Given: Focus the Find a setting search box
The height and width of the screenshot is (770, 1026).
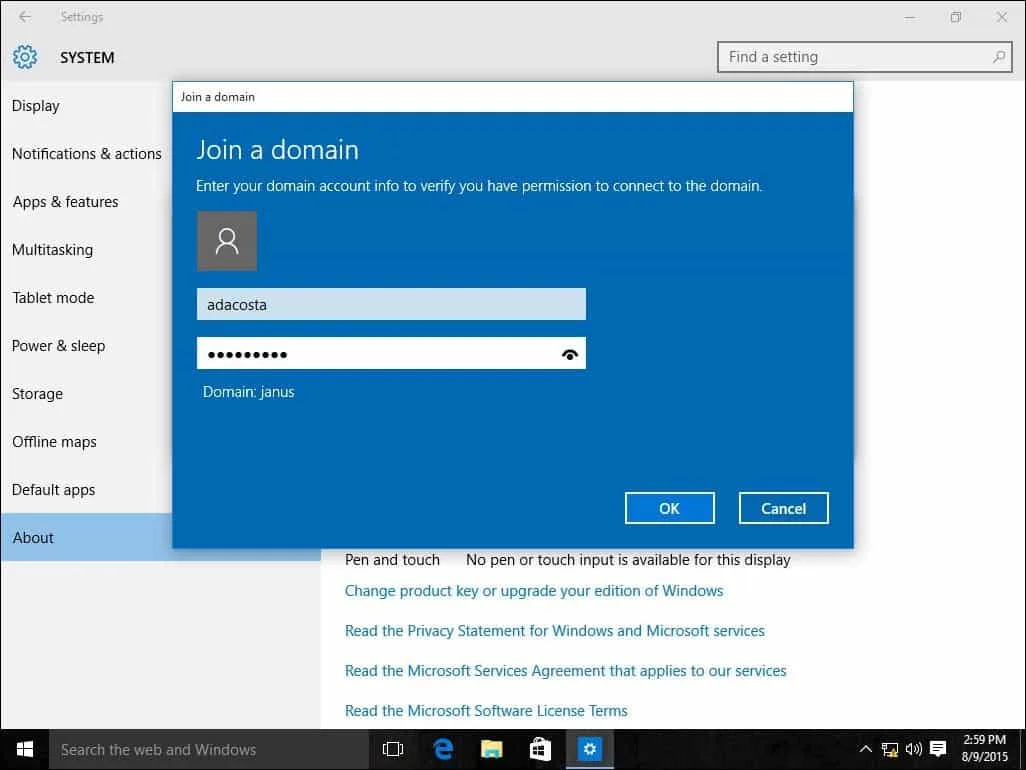Looking at the screenshot, I should coord(864,57).
